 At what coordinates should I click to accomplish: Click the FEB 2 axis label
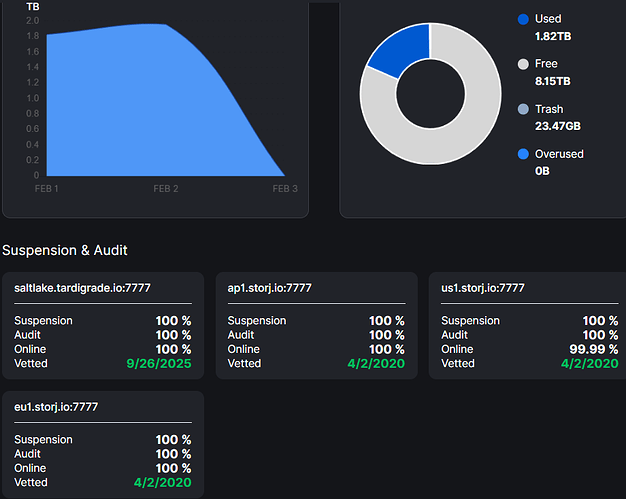click(166, 188)
